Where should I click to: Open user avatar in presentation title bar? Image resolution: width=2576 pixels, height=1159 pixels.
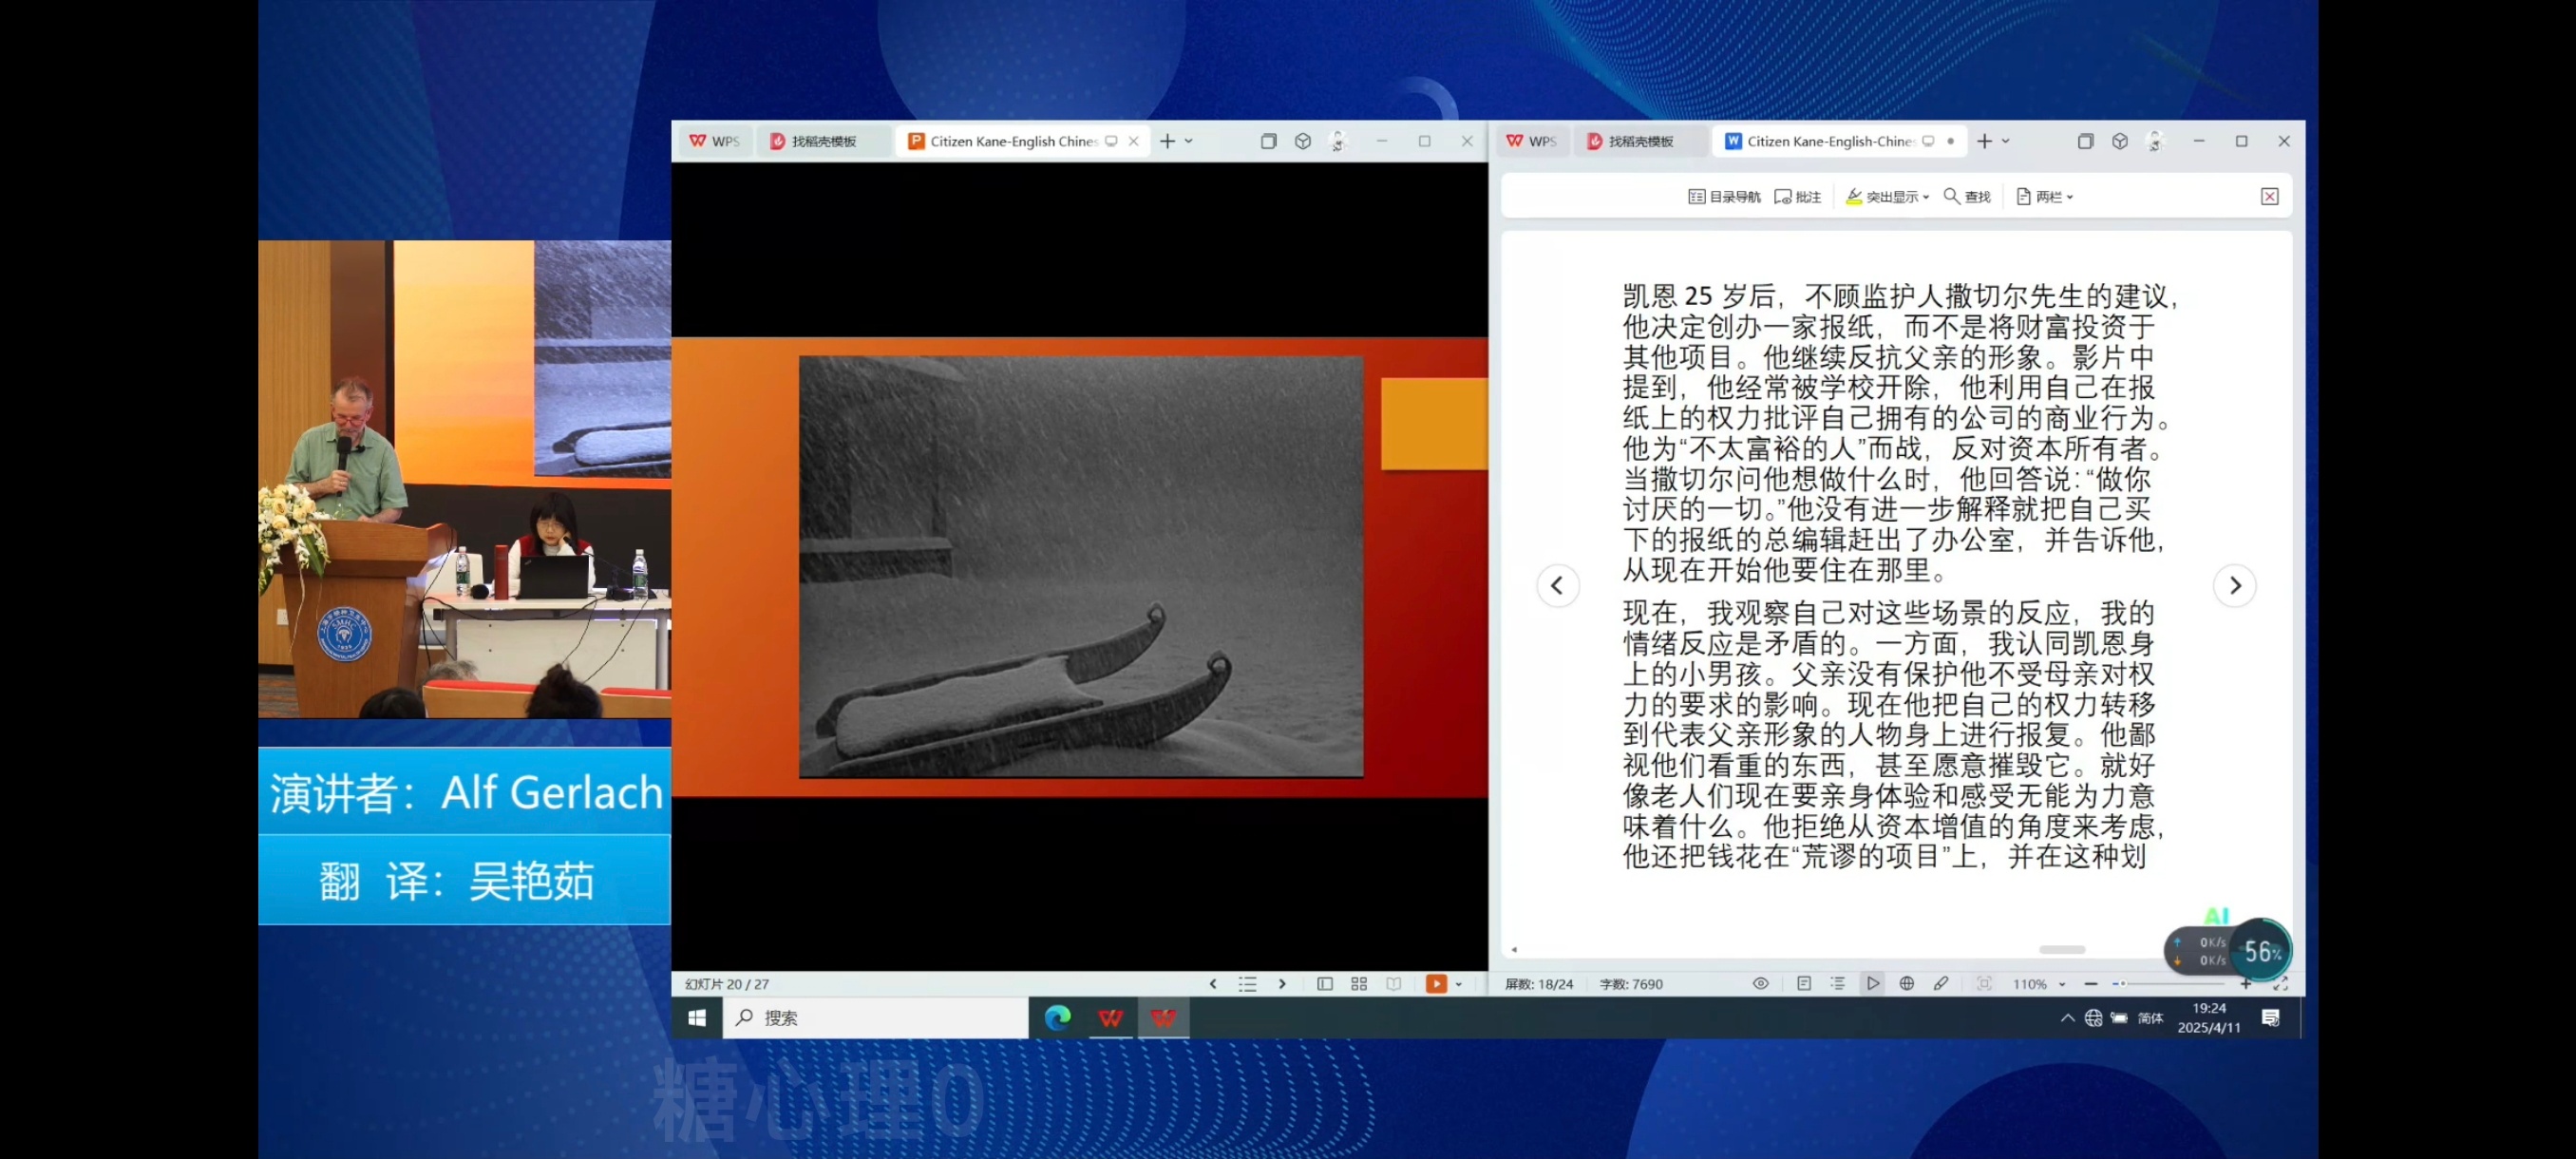pyautogui.click(x=1338, y=142)
